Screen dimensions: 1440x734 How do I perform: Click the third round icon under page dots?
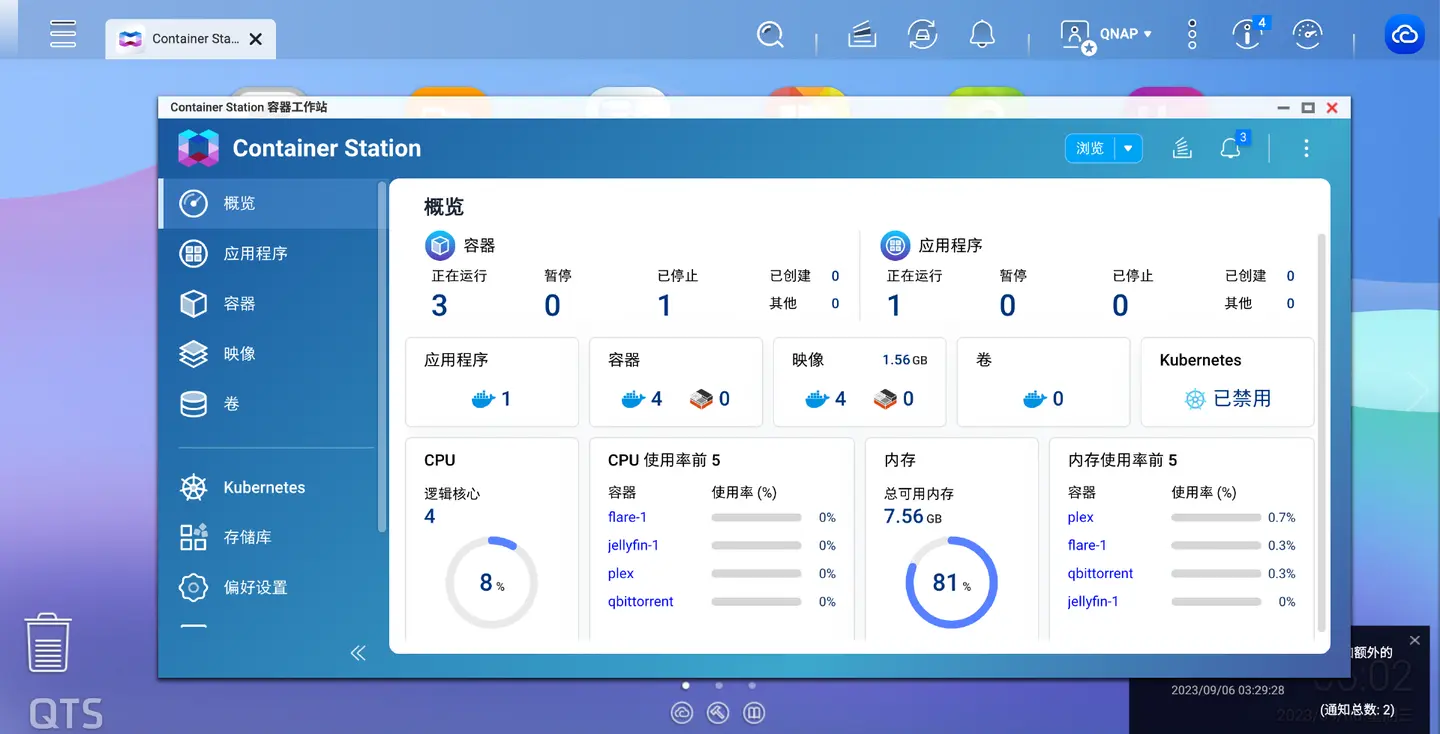754,713
